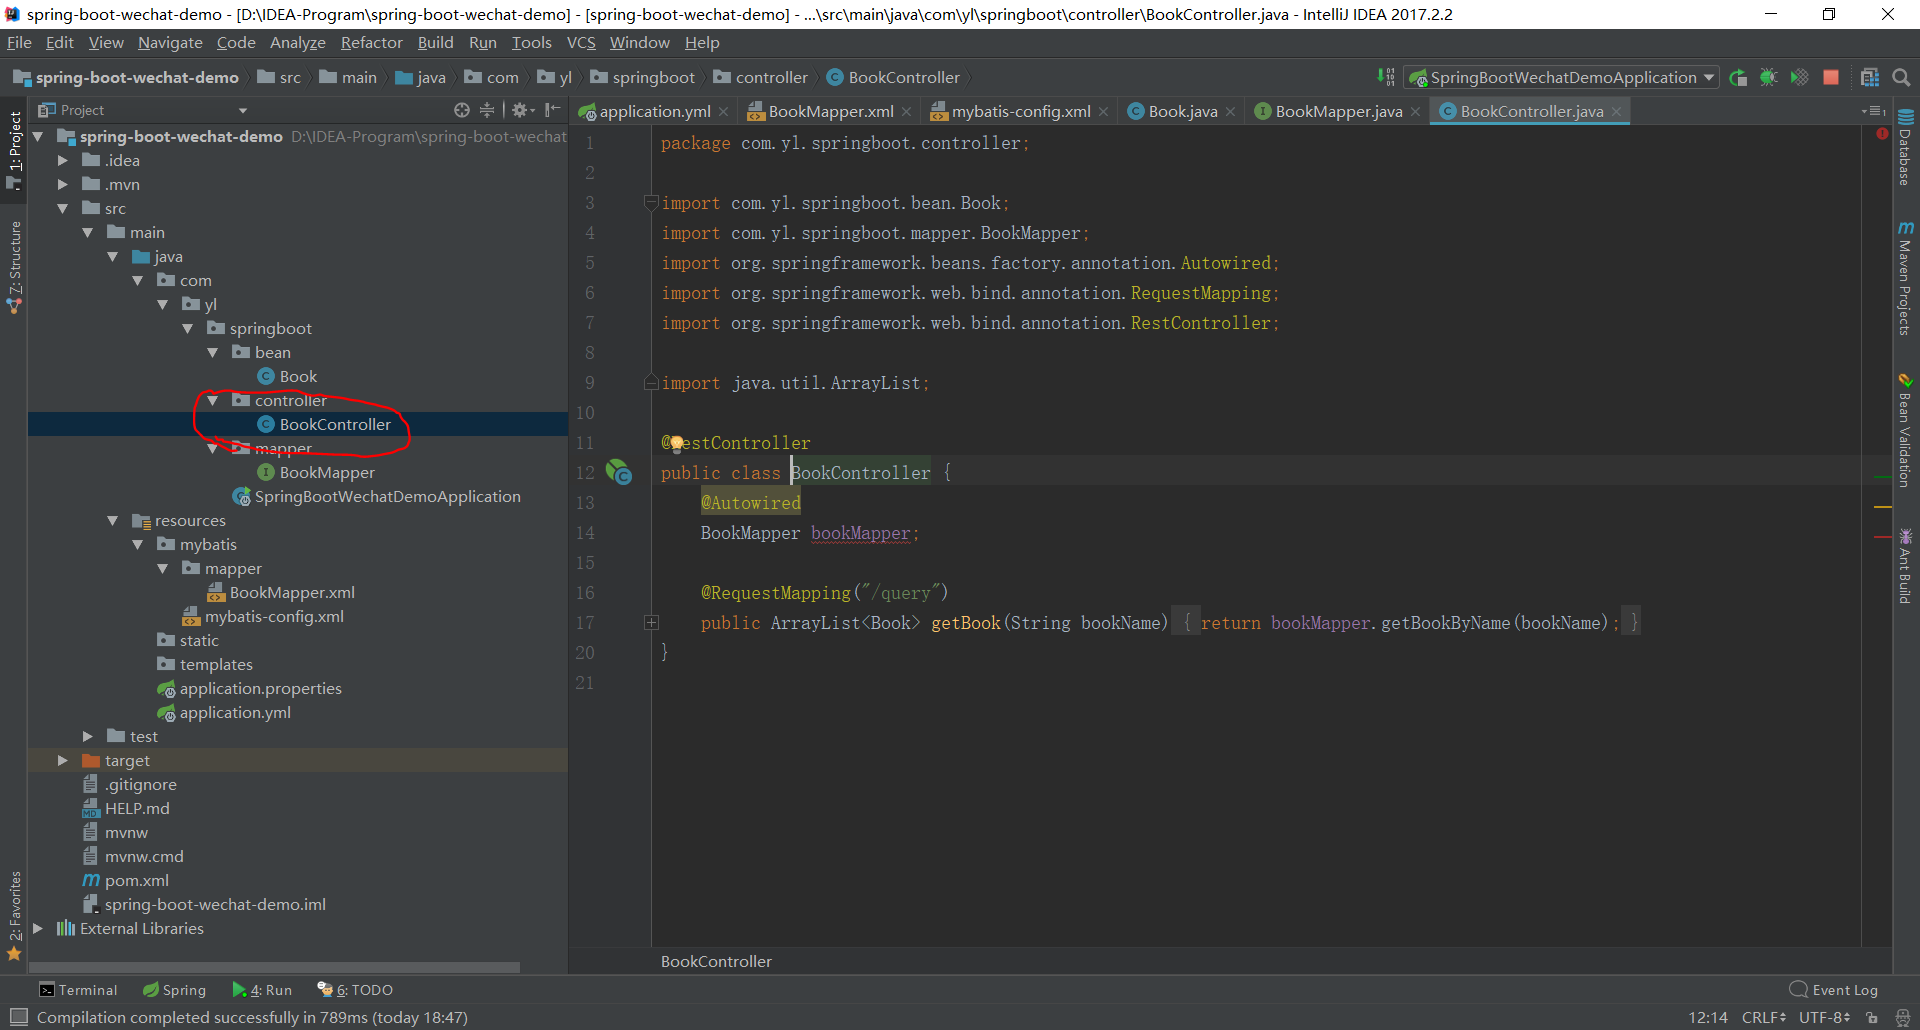Open the File menu

[x=19, y=42]
